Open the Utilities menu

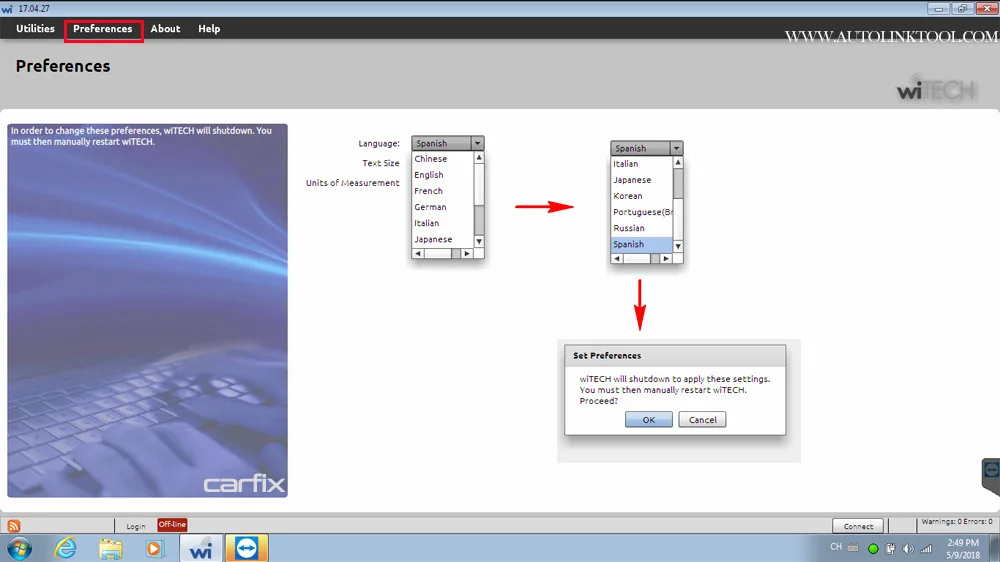pyautogui.click(x=35, y=29)
